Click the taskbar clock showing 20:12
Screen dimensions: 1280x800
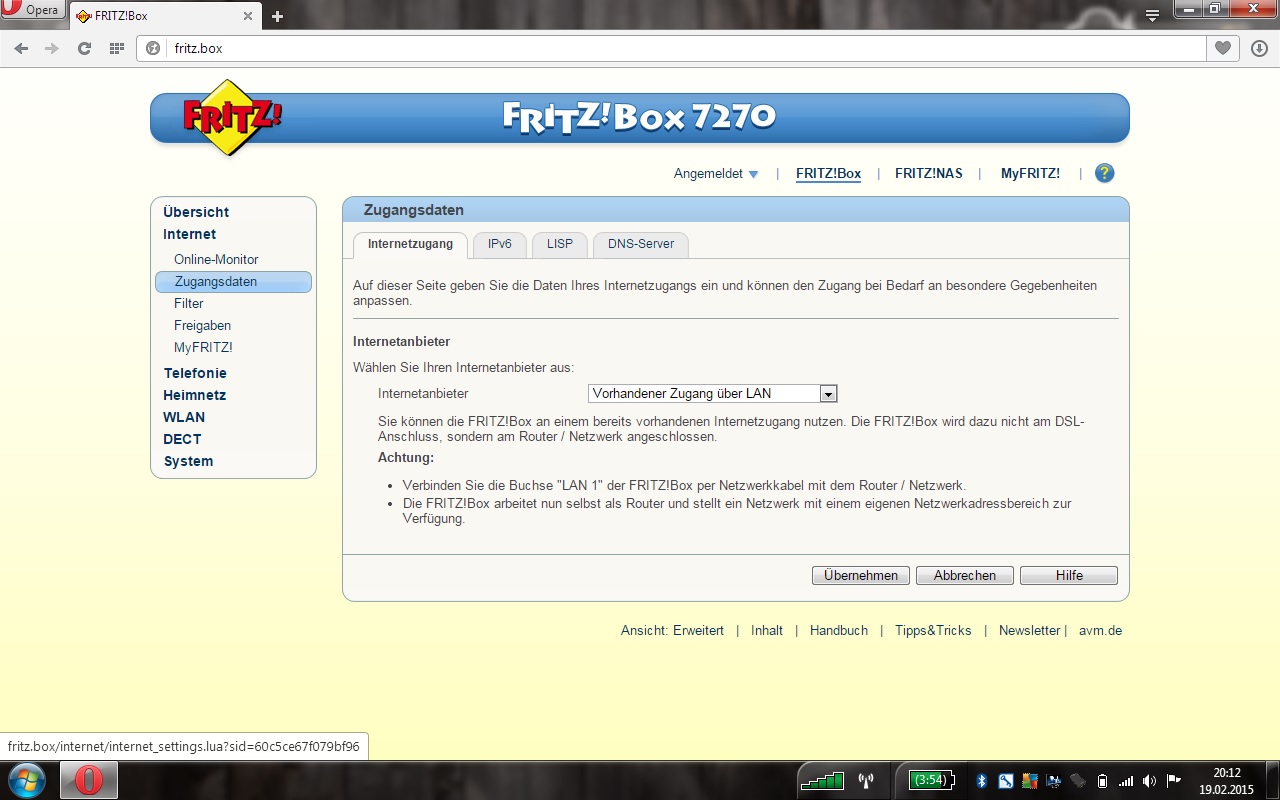pyautogui.click(x=1227, y=781)
